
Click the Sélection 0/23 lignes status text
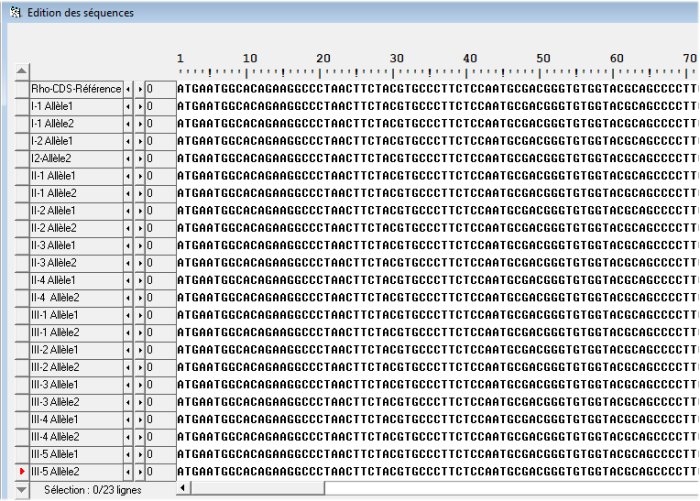coord(93,490)
